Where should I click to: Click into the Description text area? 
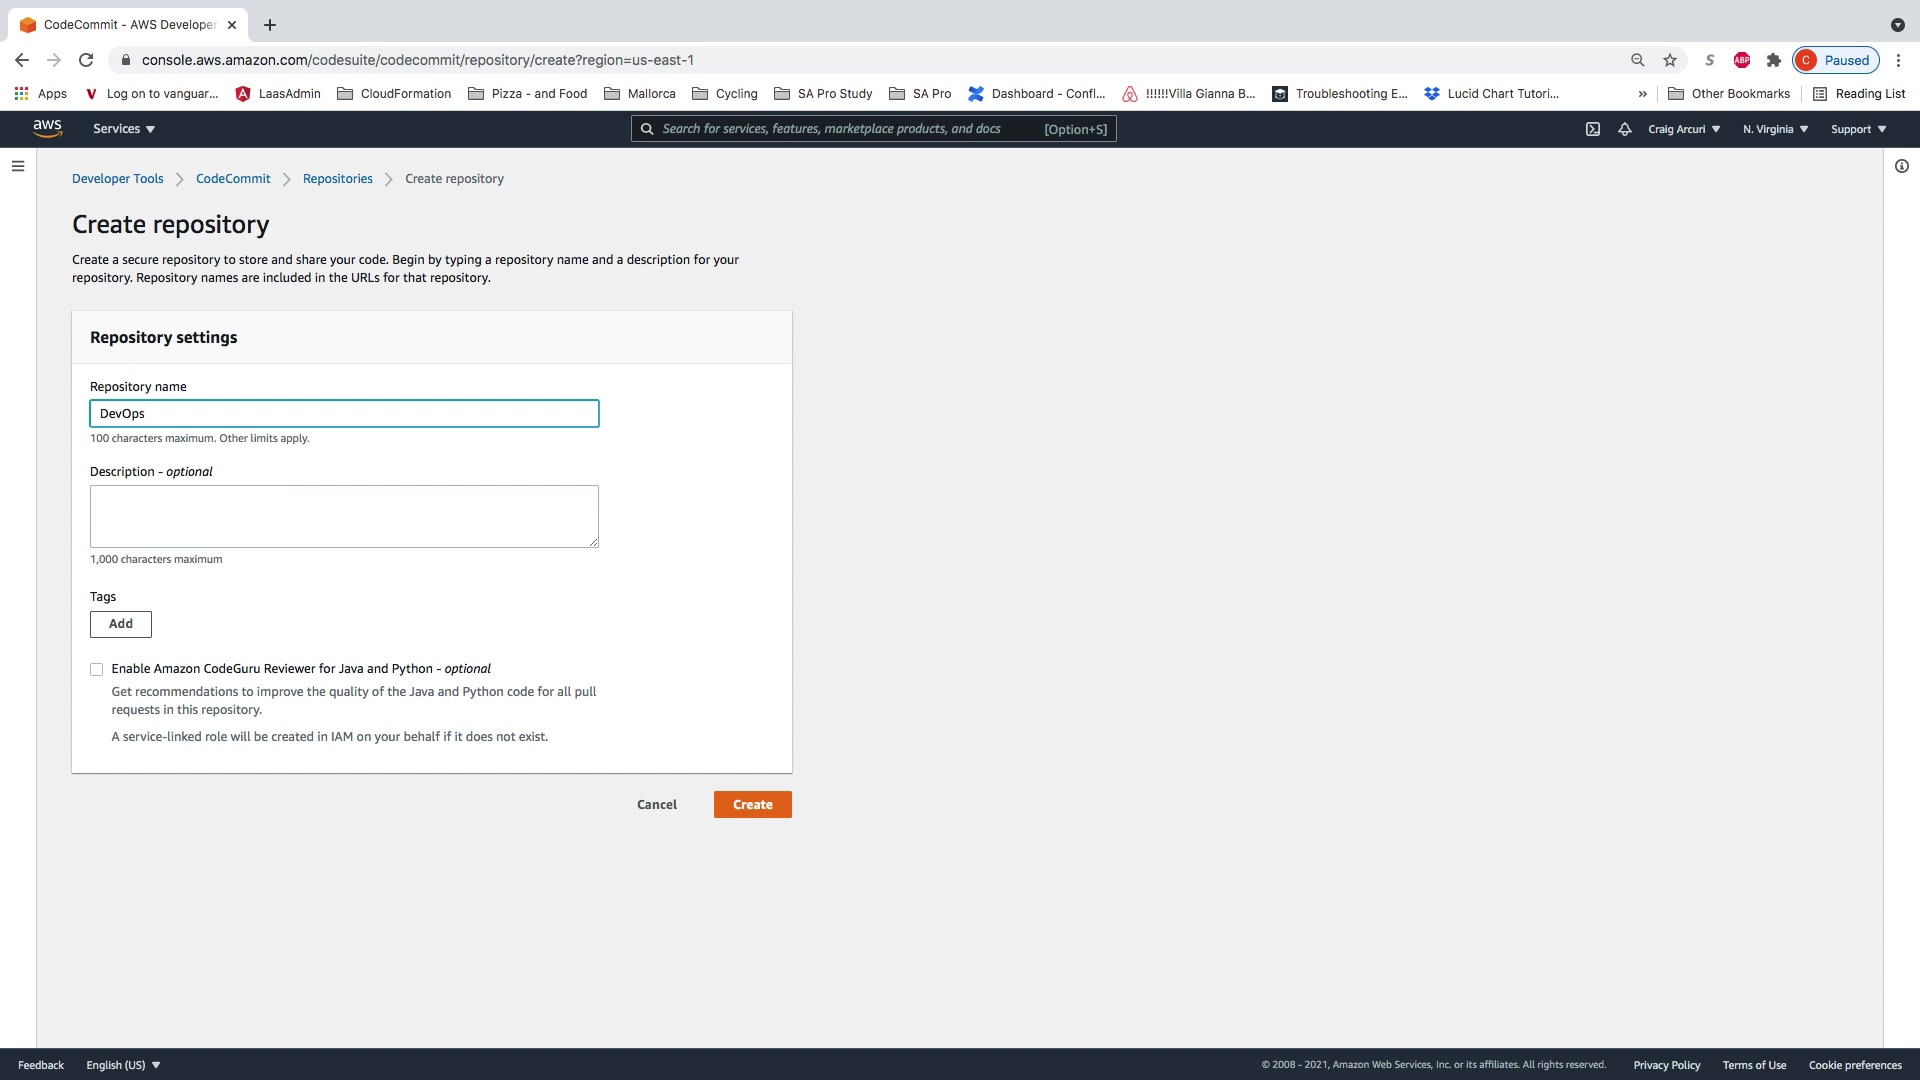[x=344, y=516]
